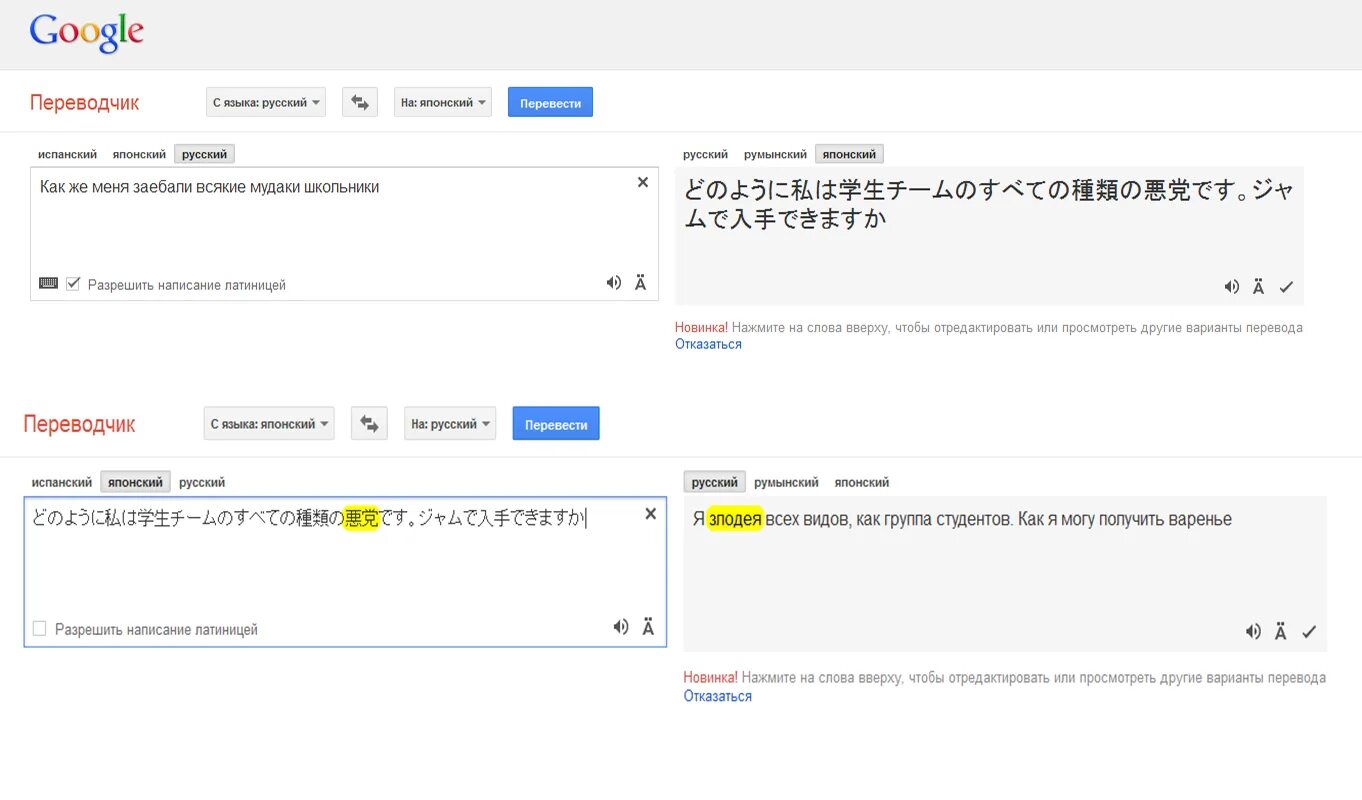Image resolution: width=1362 pixels, height=800 pixels.
Task: Click Ä icon in lower translation box
Action: 1281,632
